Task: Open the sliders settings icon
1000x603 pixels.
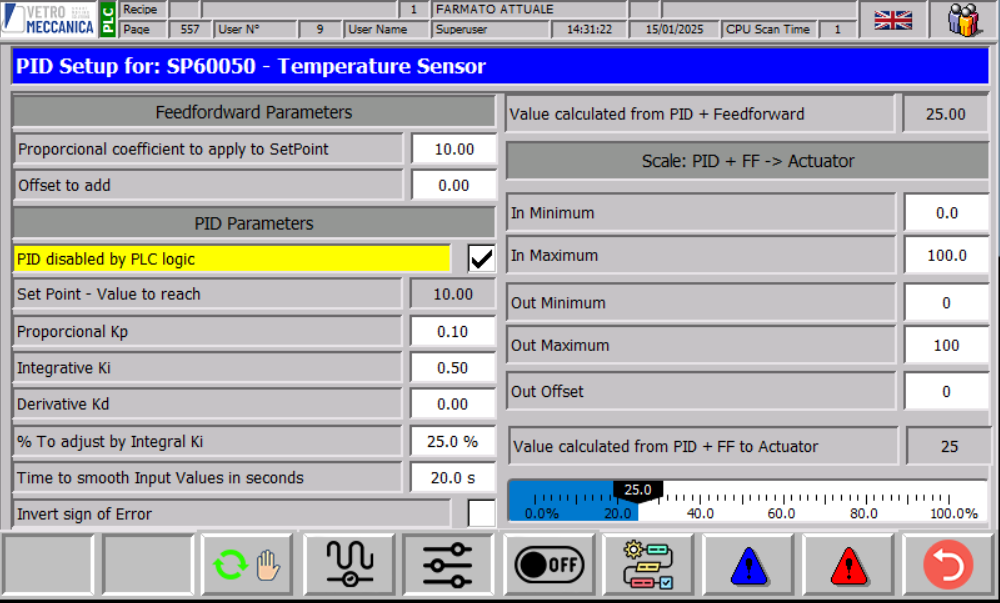Action: pos(448,565)
